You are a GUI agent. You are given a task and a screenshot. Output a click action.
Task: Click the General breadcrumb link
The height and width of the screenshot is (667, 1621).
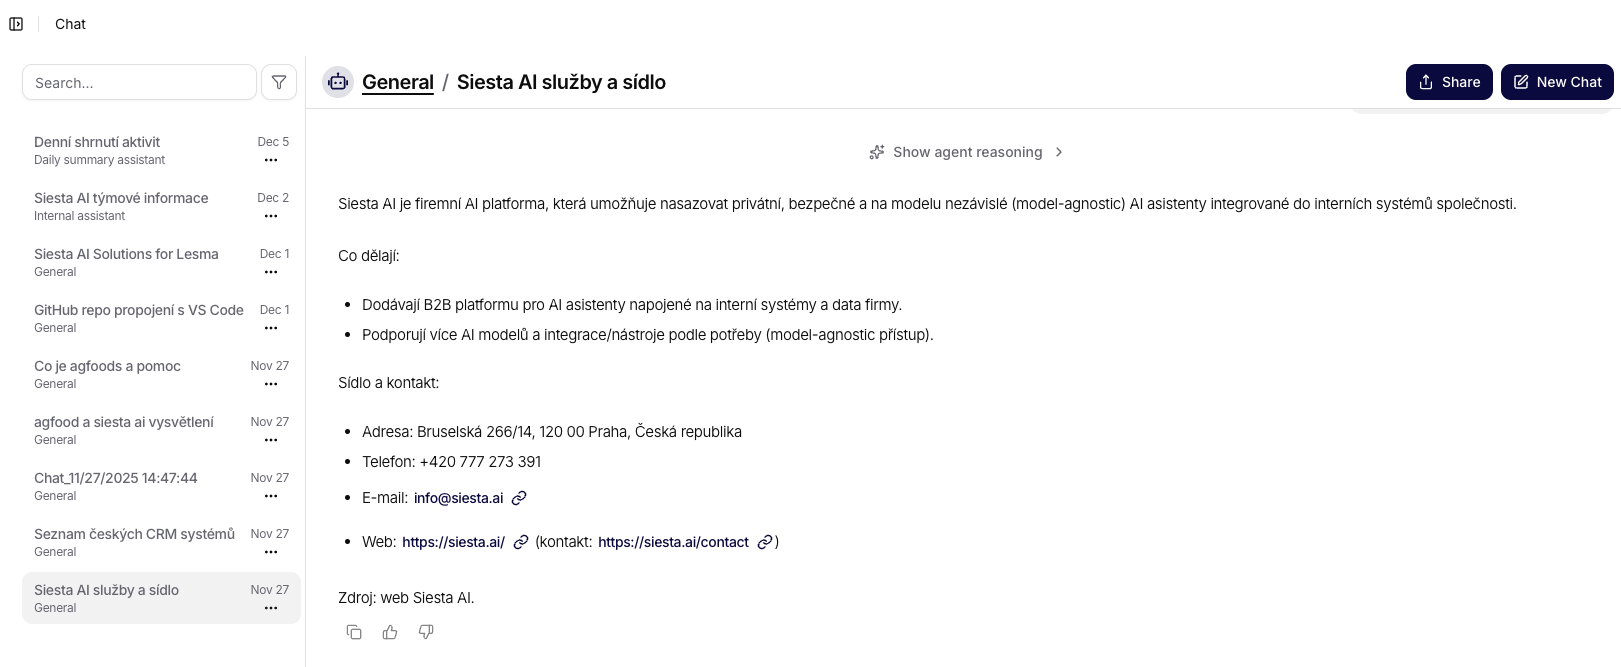tap(398, 82)
